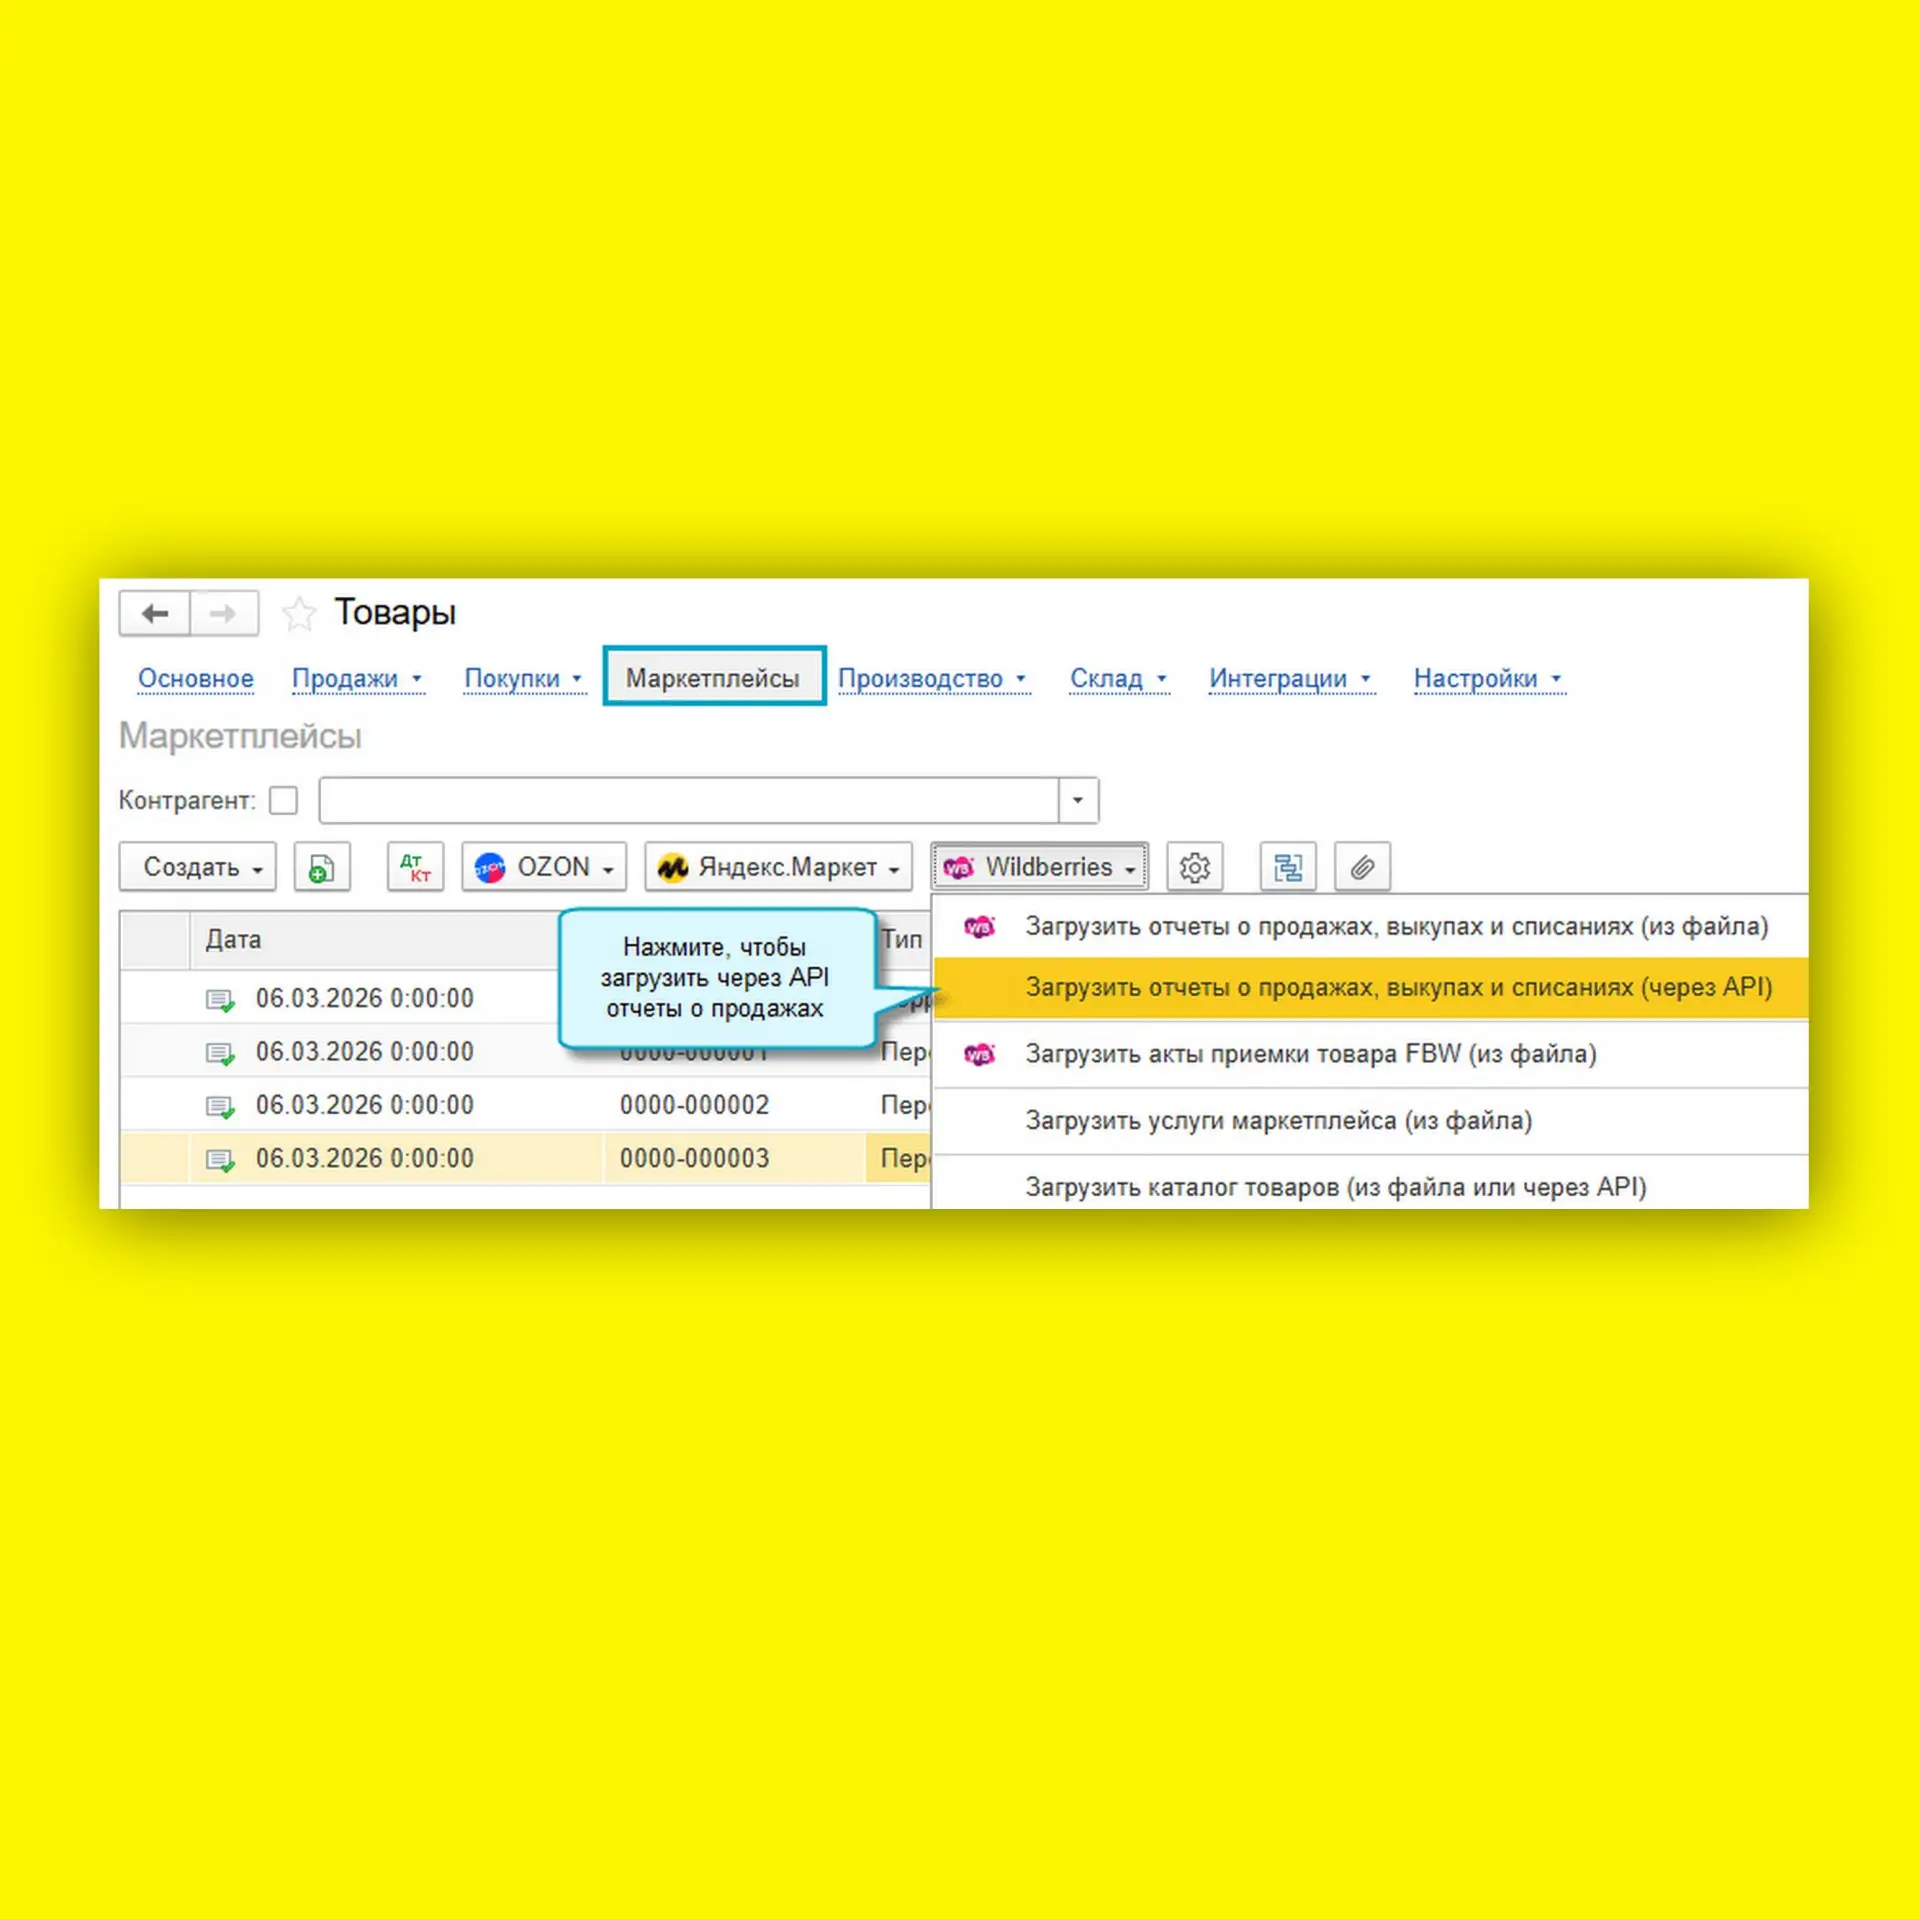Select date 06.03.2026 in row 0000-000002
Image resolution: width=1920 pixels, height=1919 pixels.
(x=364, y=1106)
